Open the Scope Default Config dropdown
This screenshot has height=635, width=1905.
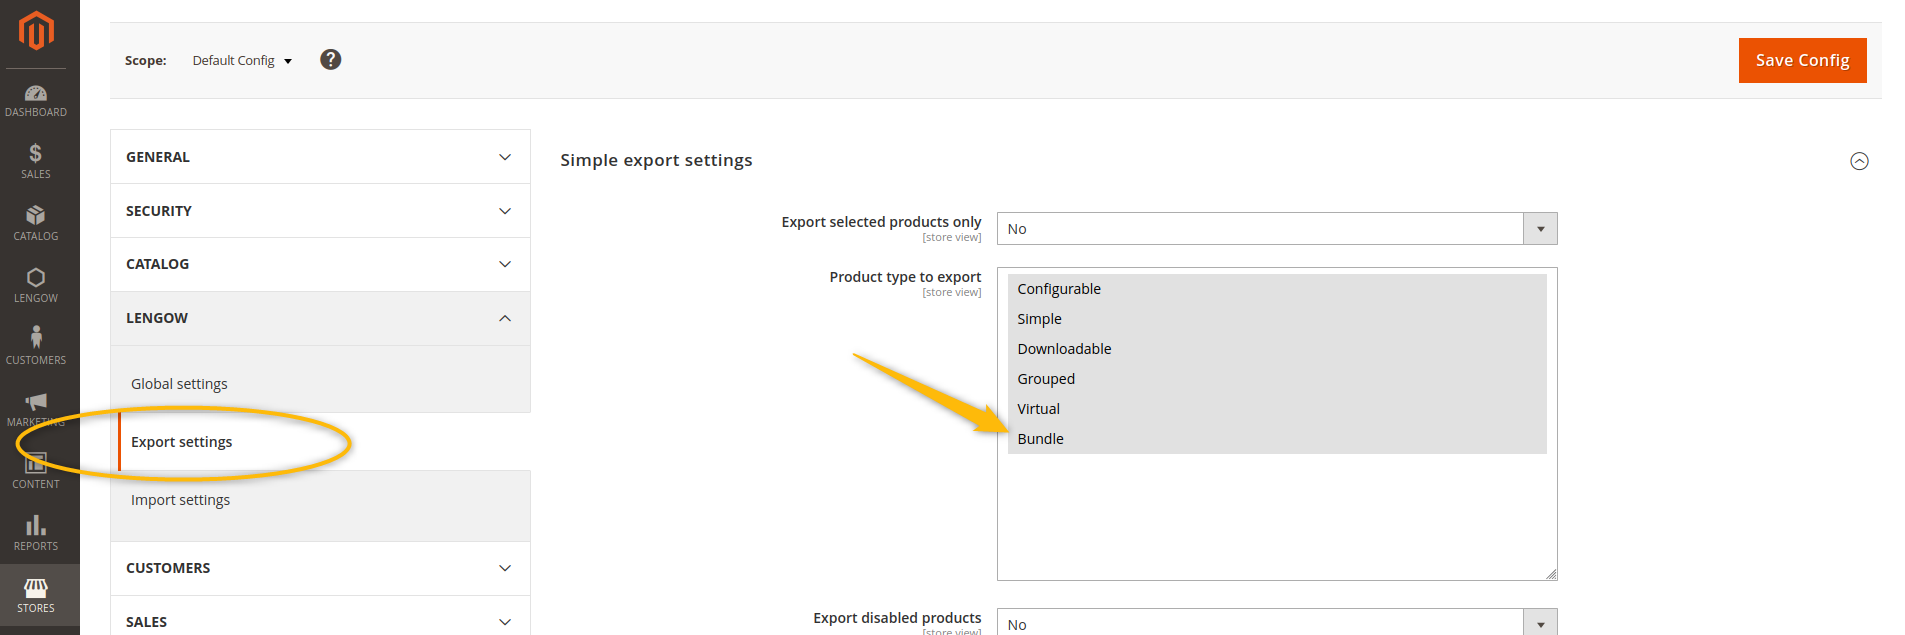[242, 61]
